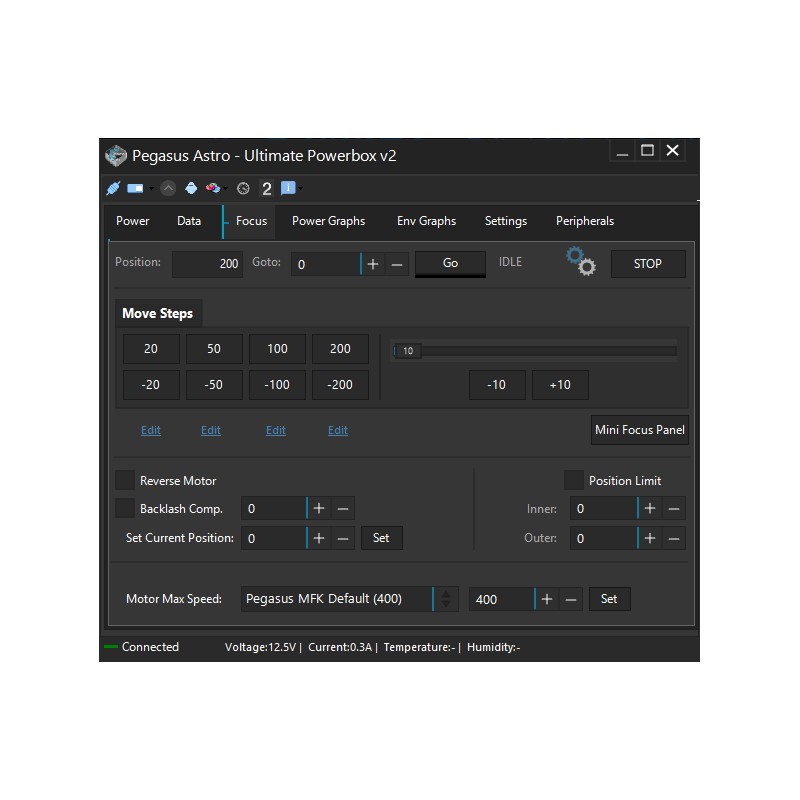
Task: Click the clock icon in the toolbar
Action: click(243, 189)
